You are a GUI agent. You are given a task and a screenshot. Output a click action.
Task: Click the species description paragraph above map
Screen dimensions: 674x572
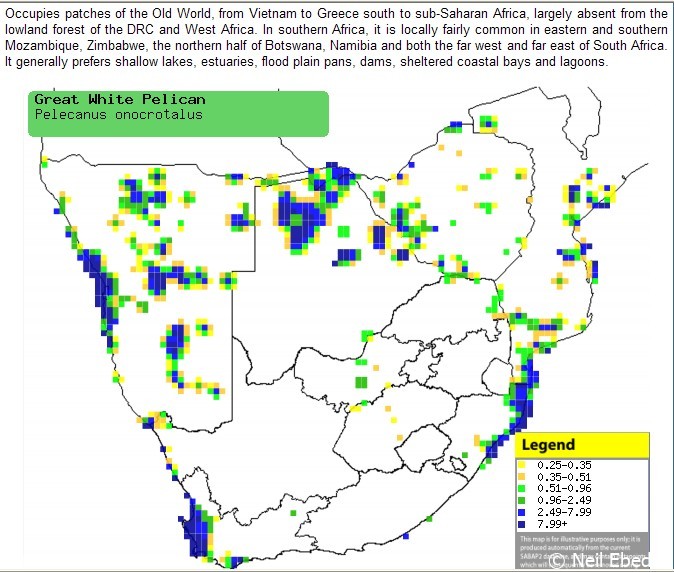[336, 38]
